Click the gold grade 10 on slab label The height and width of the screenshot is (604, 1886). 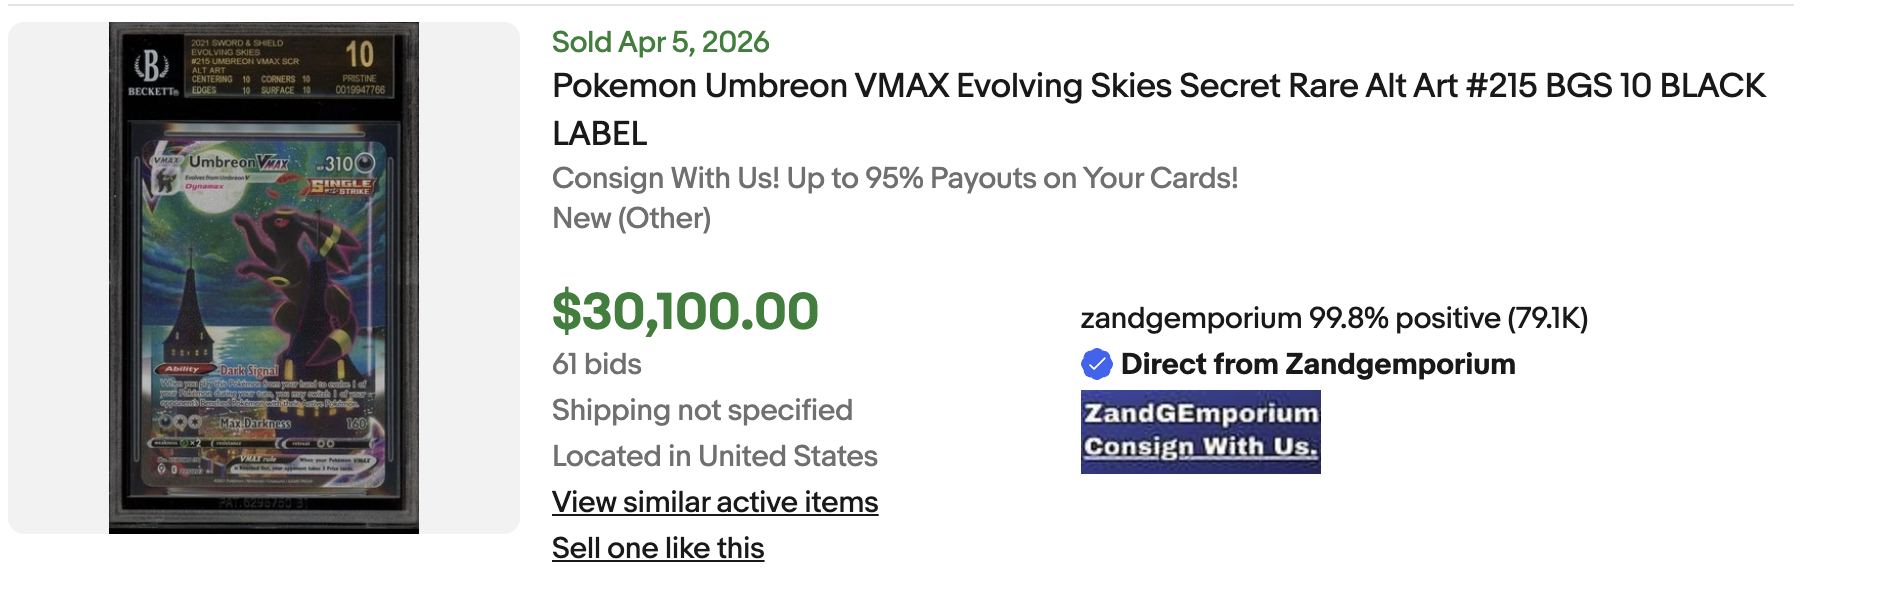tap(359, 55)
